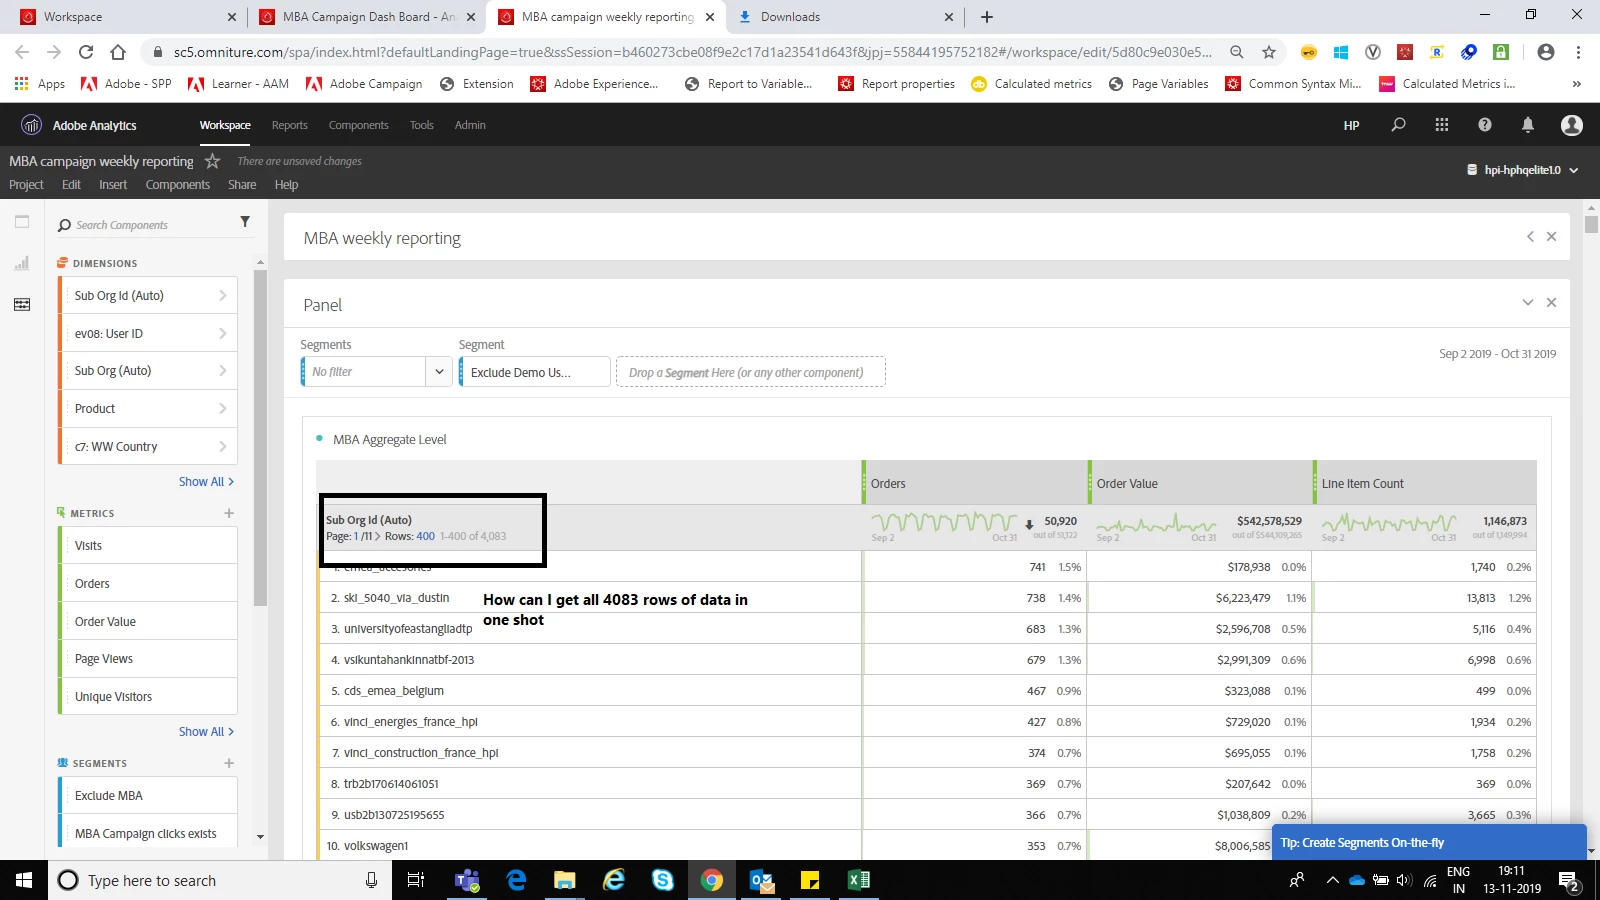This screenshot has width=1600, height=900.
Task: Open the Panels icon in left rail
Action: 22,222
